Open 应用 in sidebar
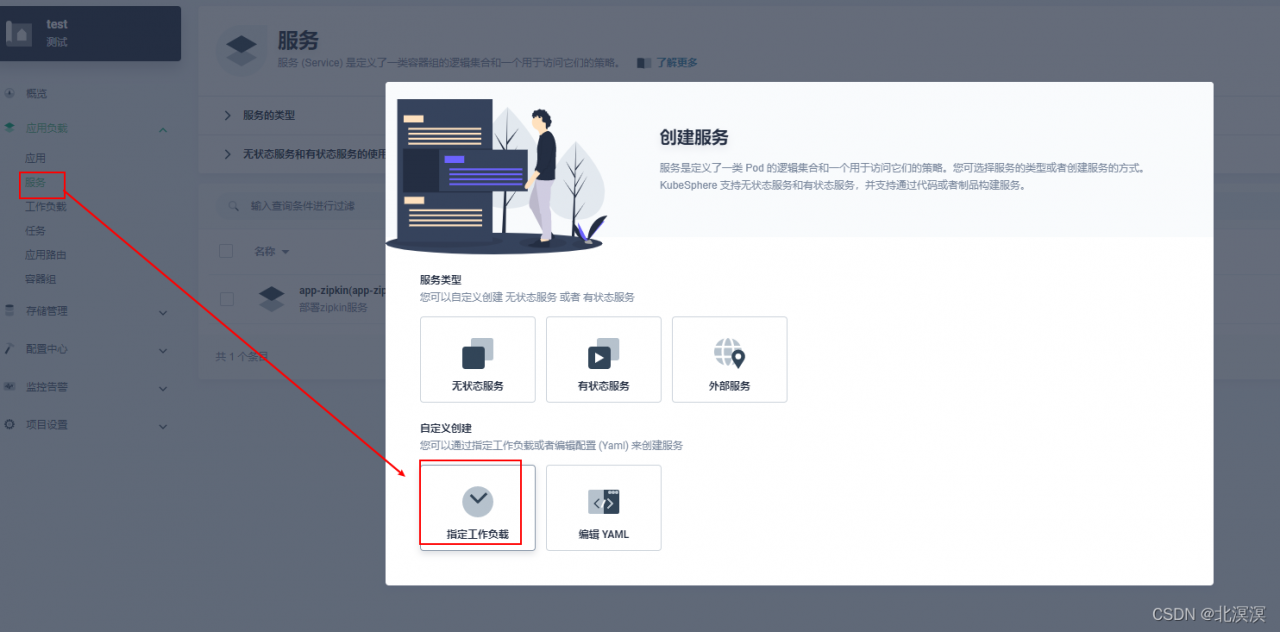The image size is (1280, 632). pos(36,158)
